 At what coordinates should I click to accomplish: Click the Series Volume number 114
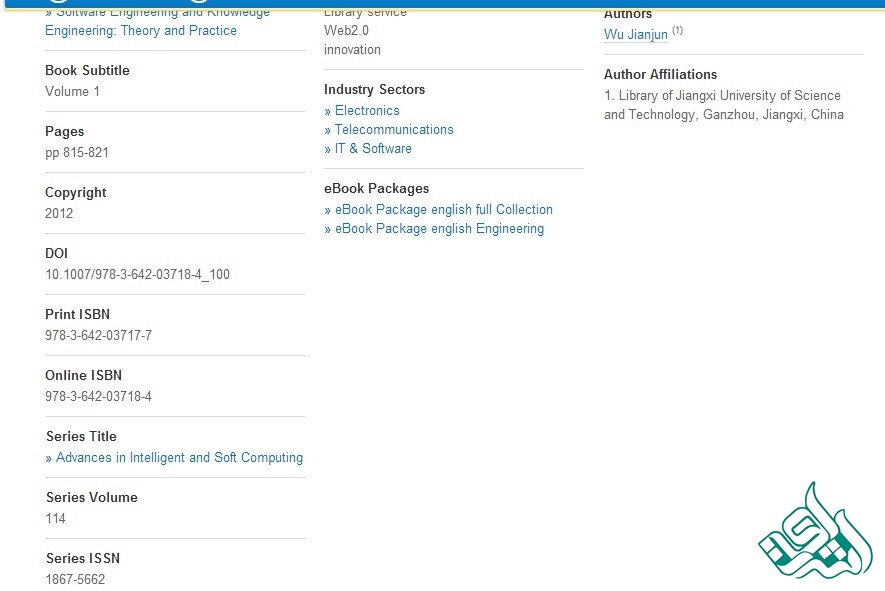[x=56, y=519]
